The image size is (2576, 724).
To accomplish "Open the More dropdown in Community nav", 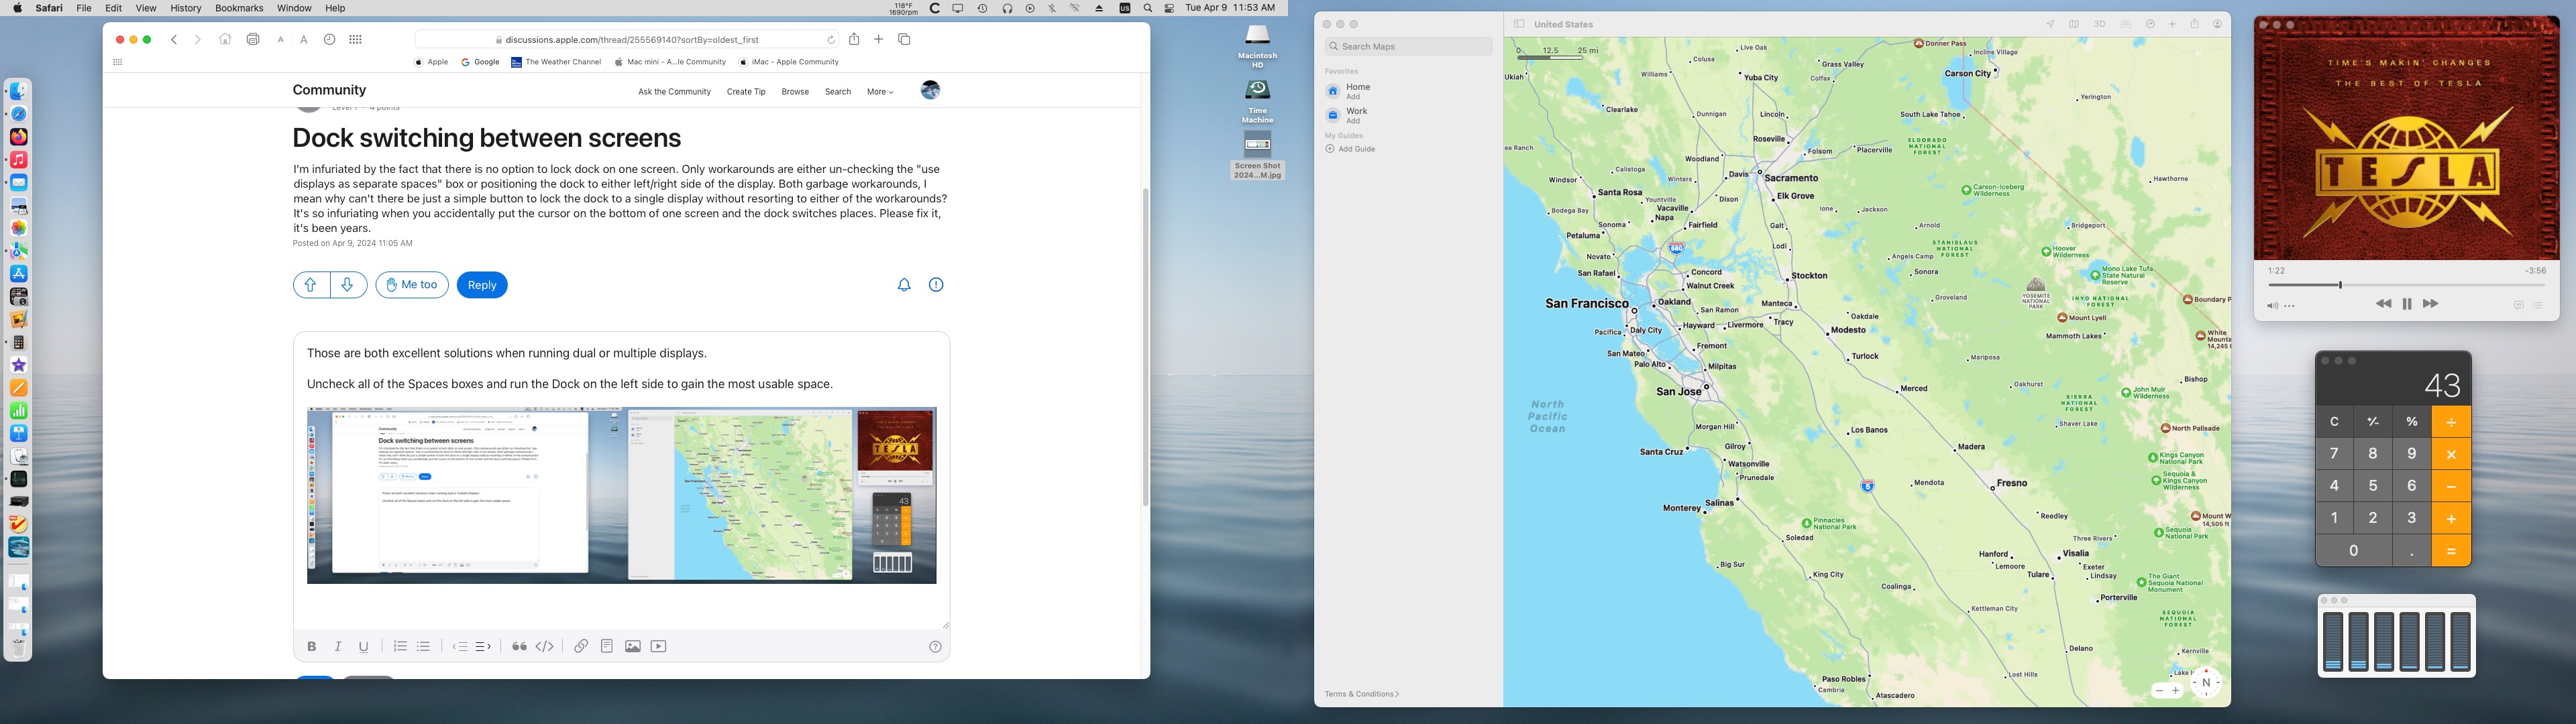I will (x=880, y=92).
